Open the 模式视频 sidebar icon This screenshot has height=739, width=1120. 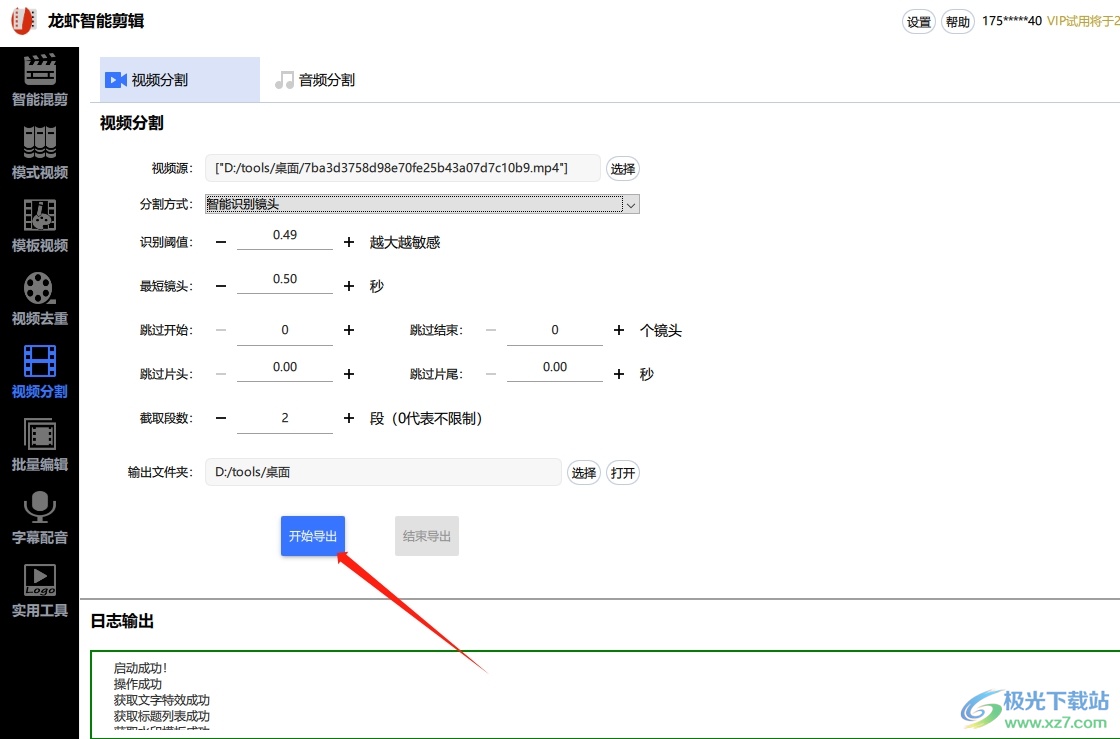click(x=39, y=143)
